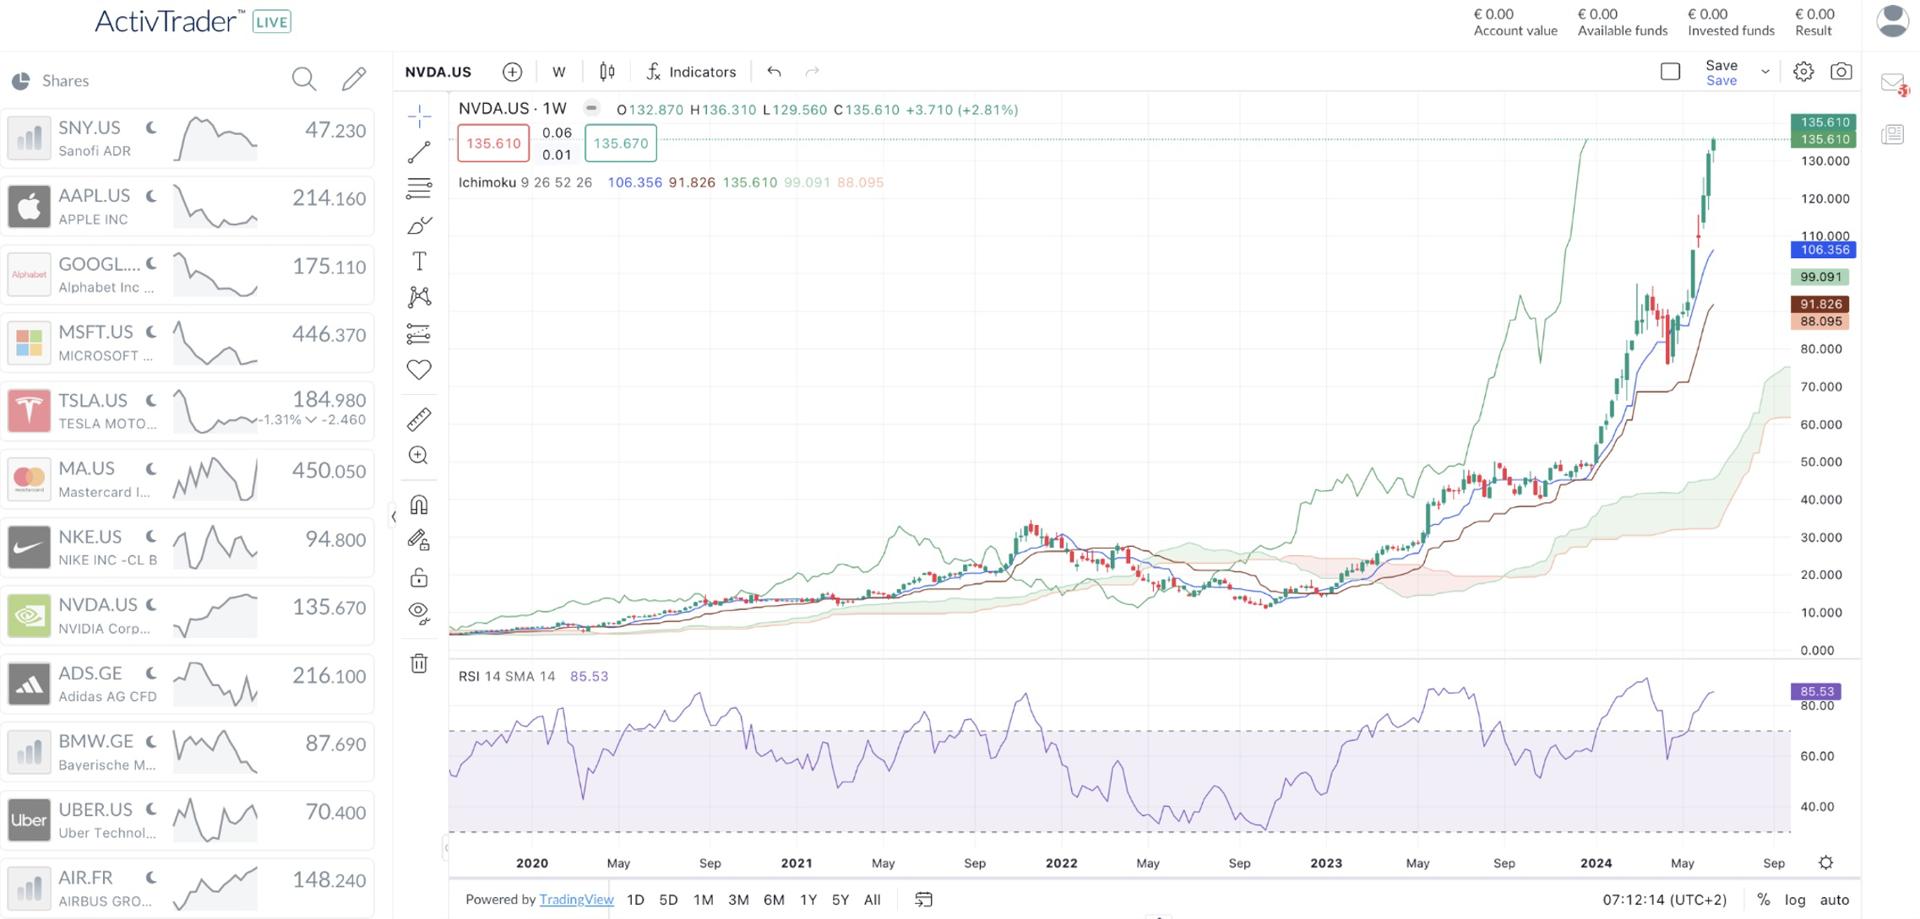Take a chart snapshot with the camera icon

click(1841, 71)
